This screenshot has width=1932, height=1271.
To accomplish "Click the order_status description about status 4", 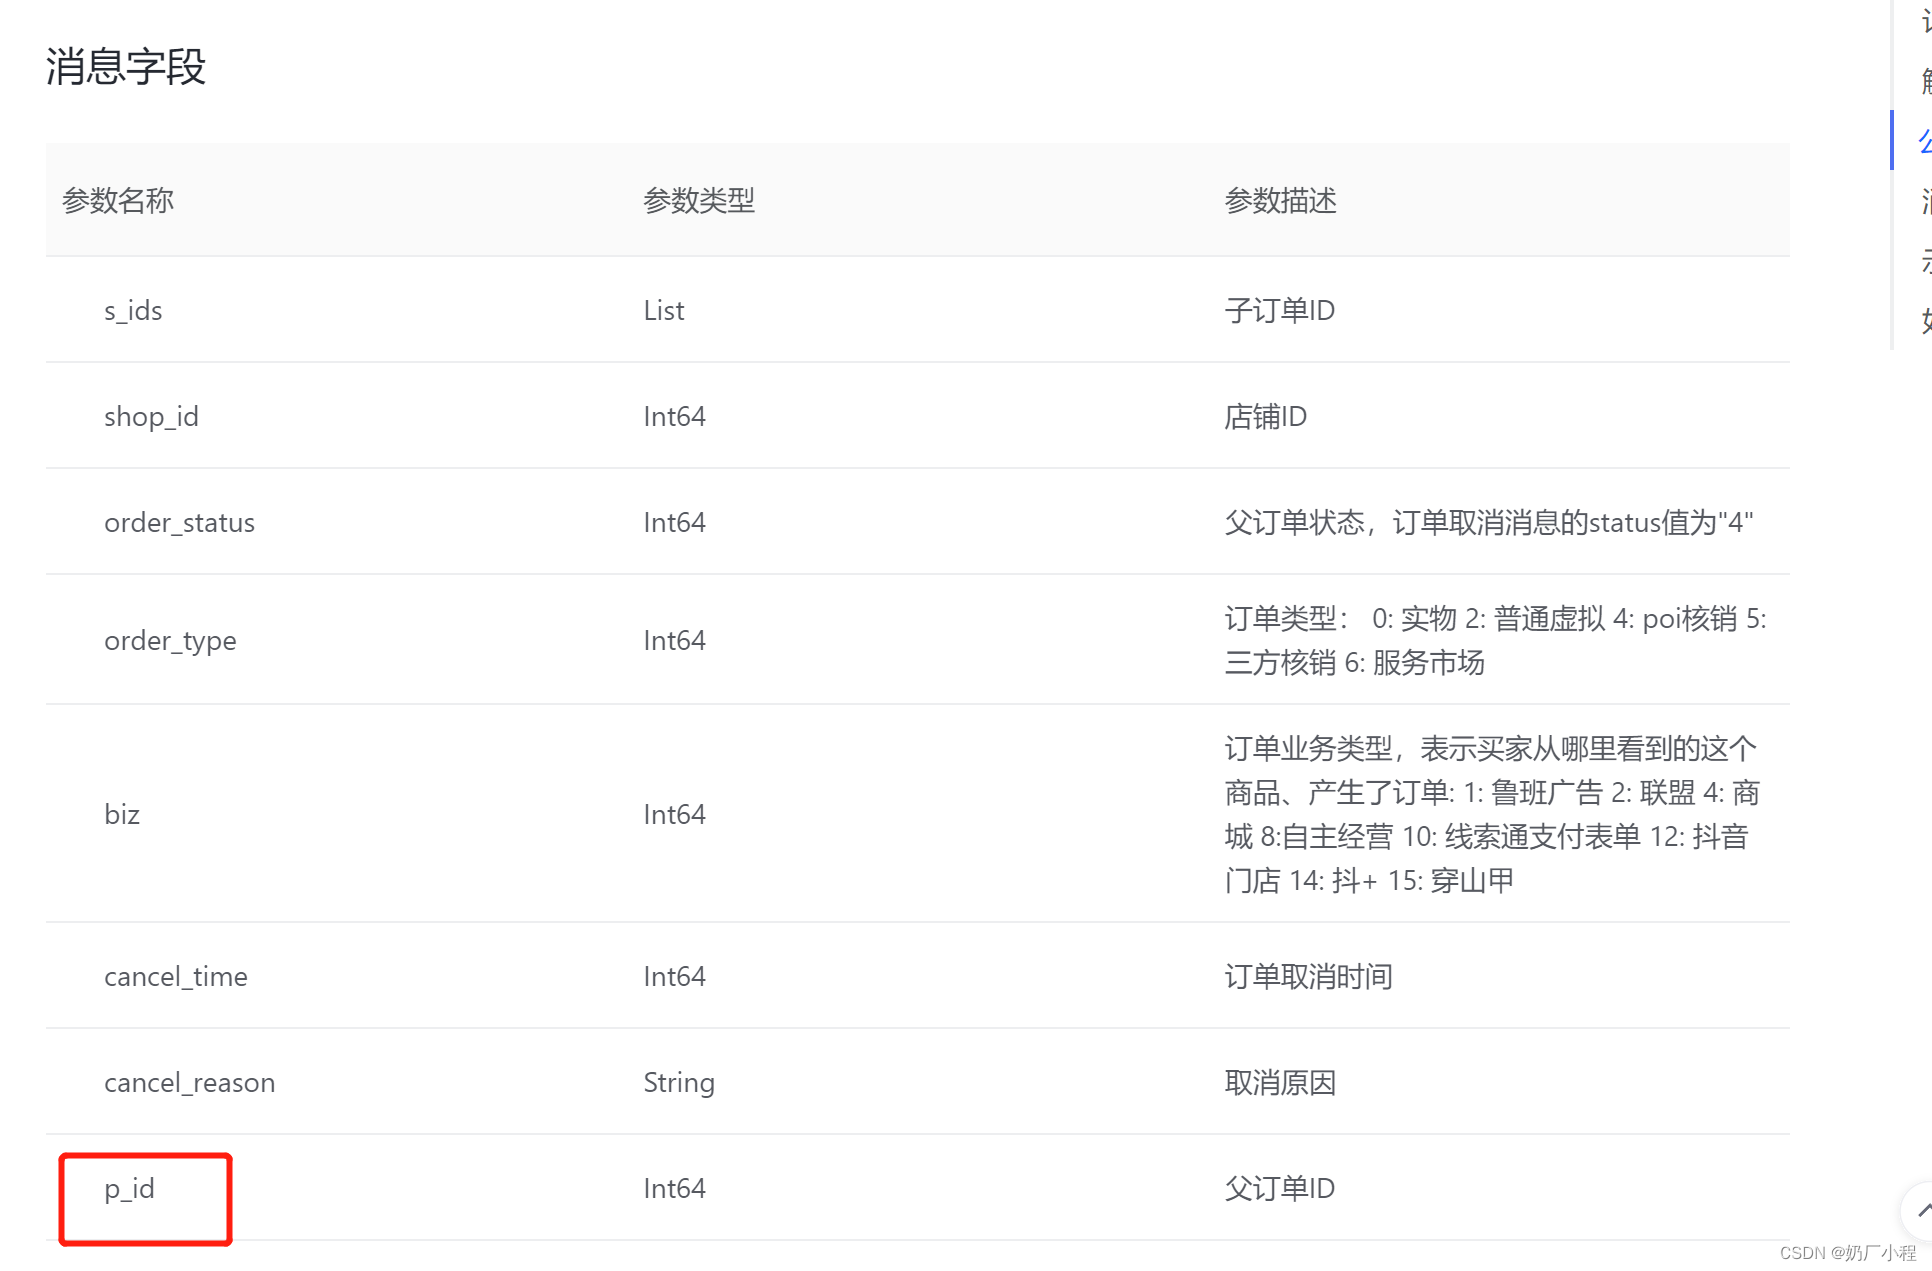I will coord(1488,523).
